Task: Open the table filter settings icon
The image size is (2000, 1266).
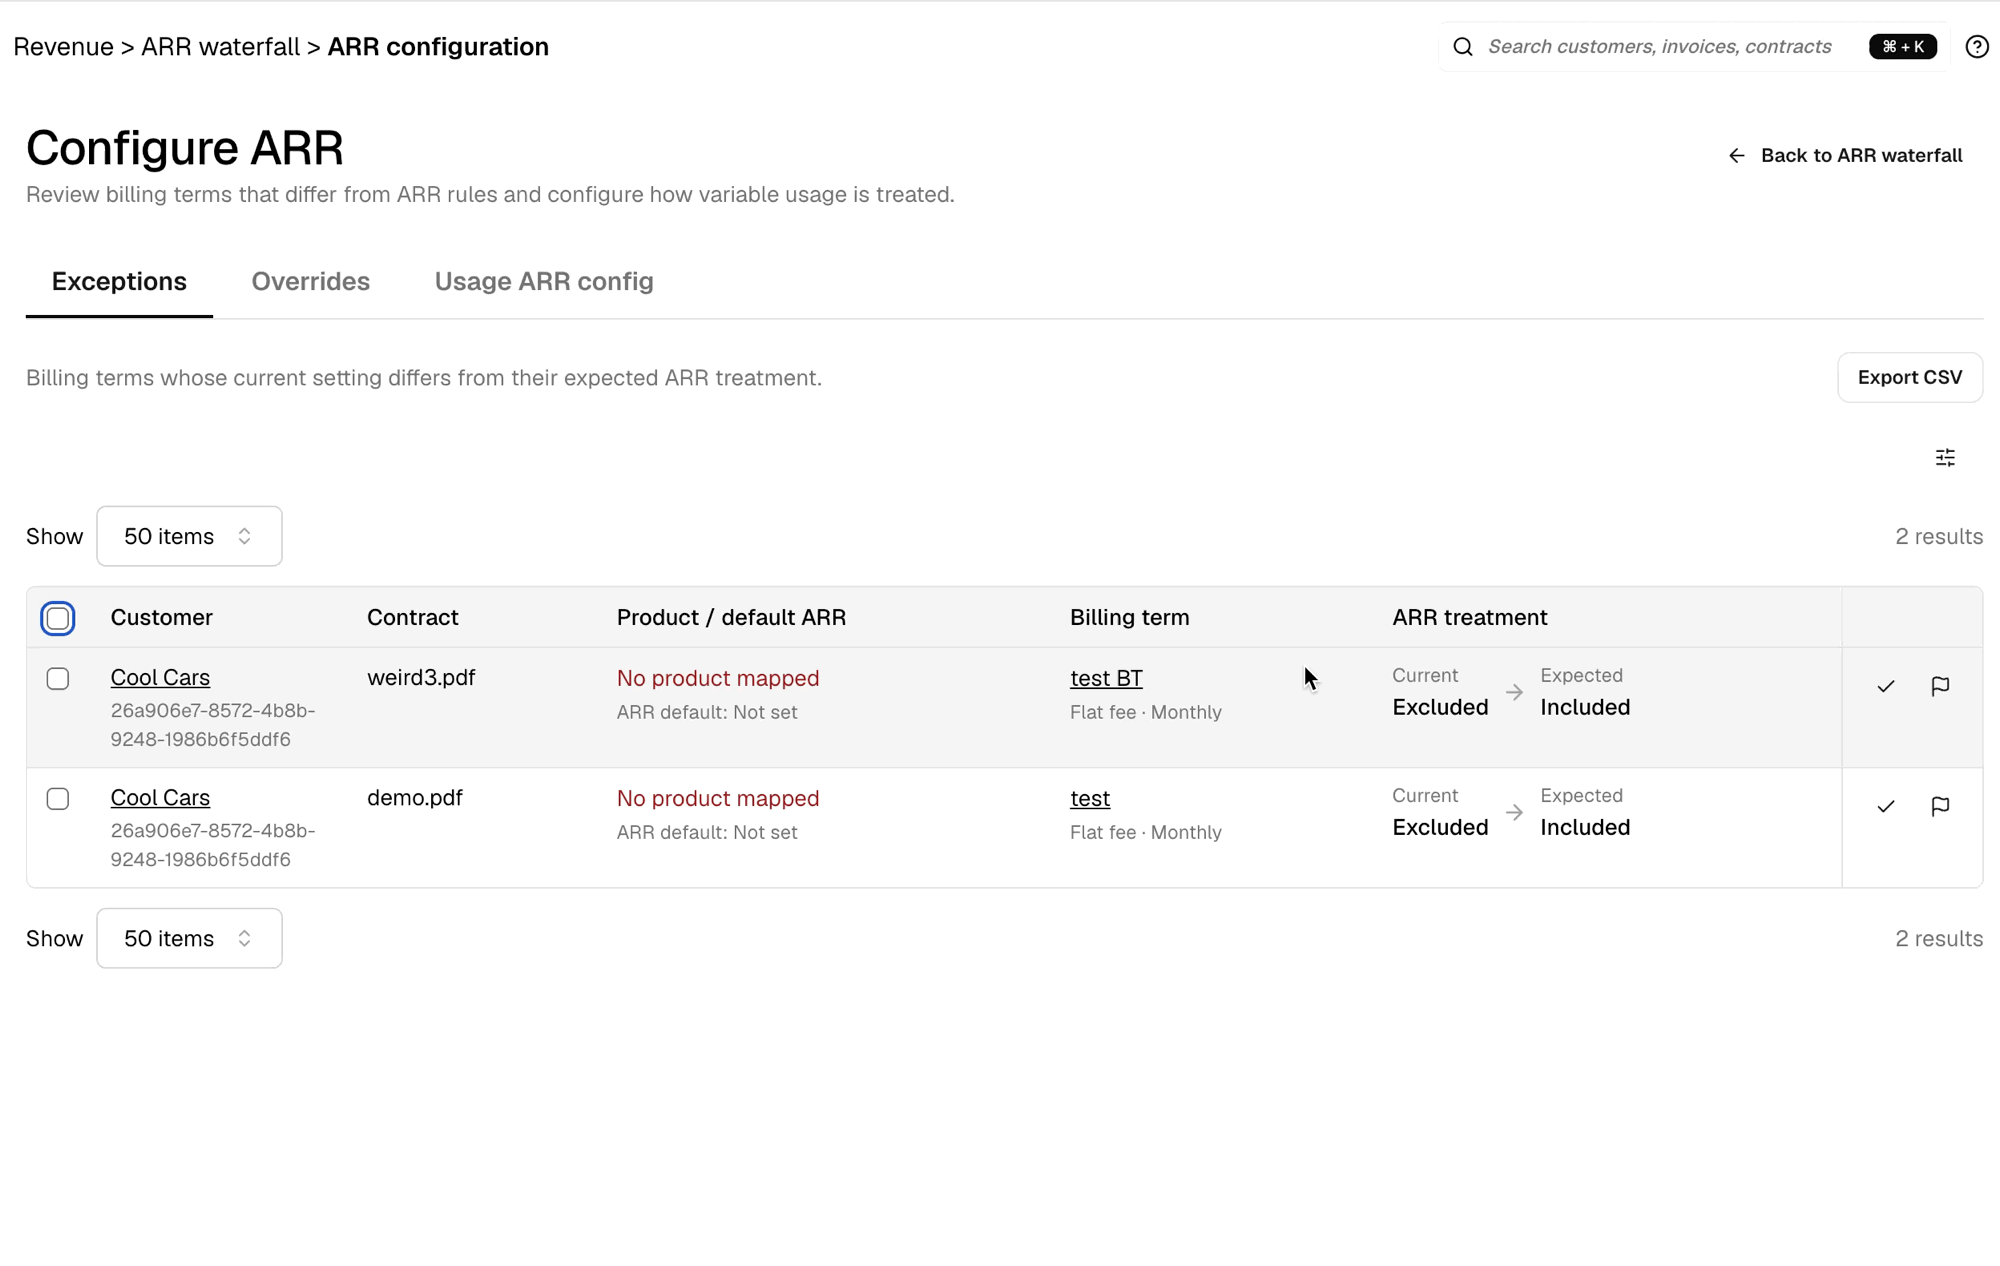Action: (1945, 458)
